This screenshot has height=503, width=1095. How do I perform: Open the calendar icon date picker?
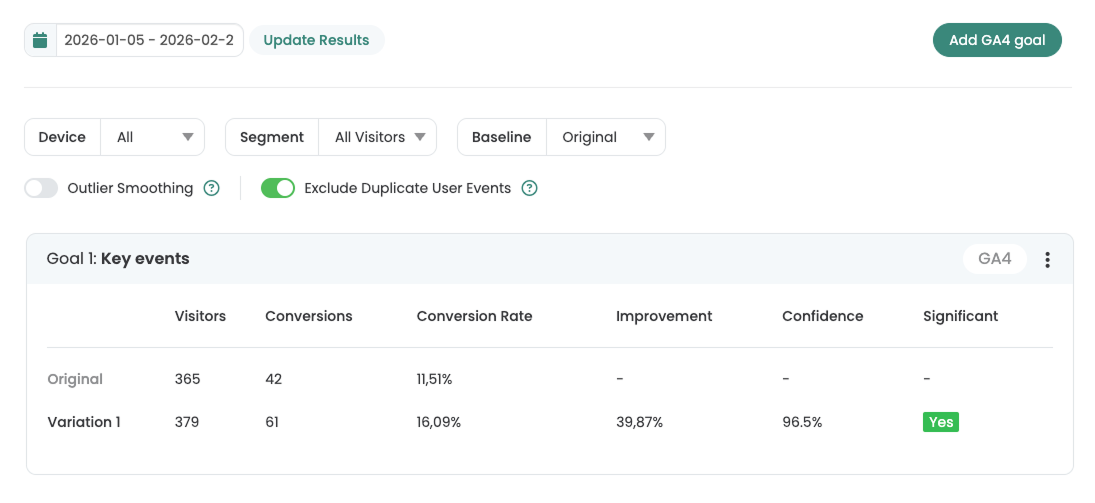point(41,40)
